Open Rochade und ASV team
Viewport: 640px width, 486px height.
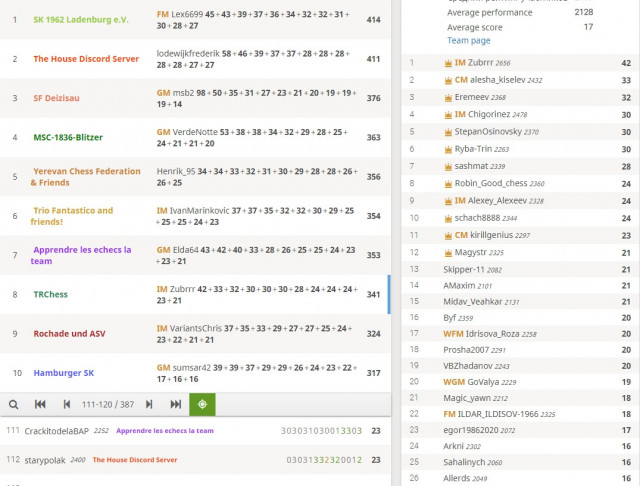pyautogui.click(x=69, y=333)
